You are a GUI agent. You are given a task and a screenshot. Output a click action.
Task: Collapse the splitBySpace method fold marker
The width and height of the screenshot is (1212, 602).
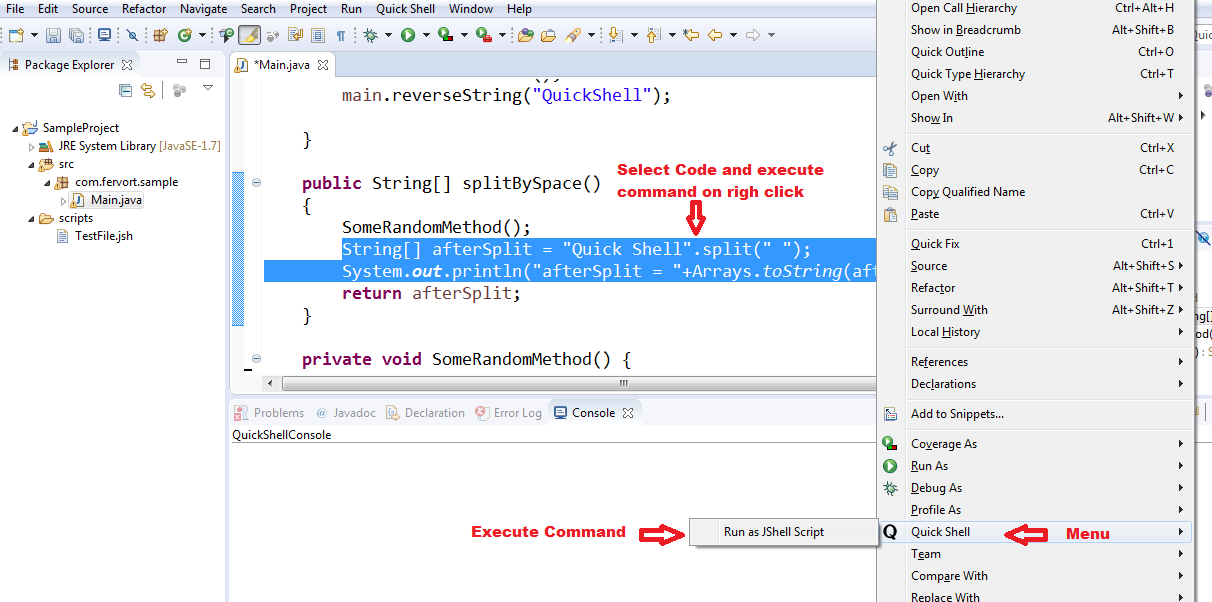tap(257, 183)
